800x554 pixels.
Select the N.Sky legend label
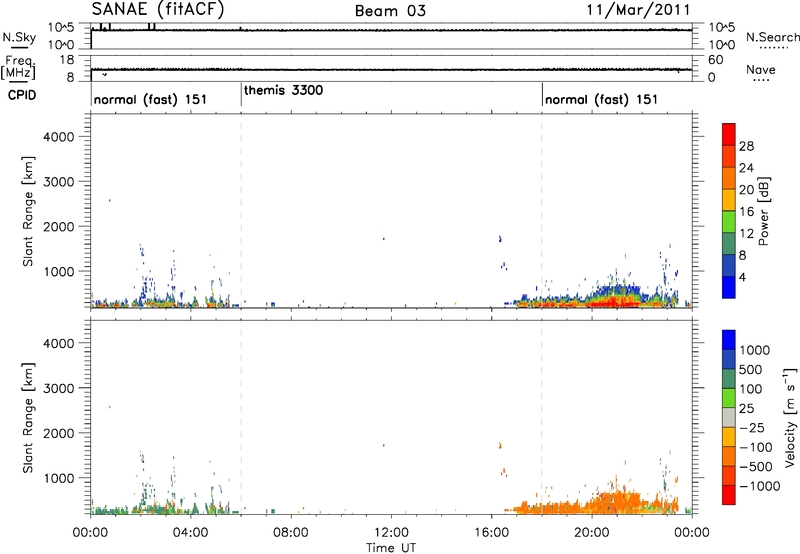(x=19, y=37)
